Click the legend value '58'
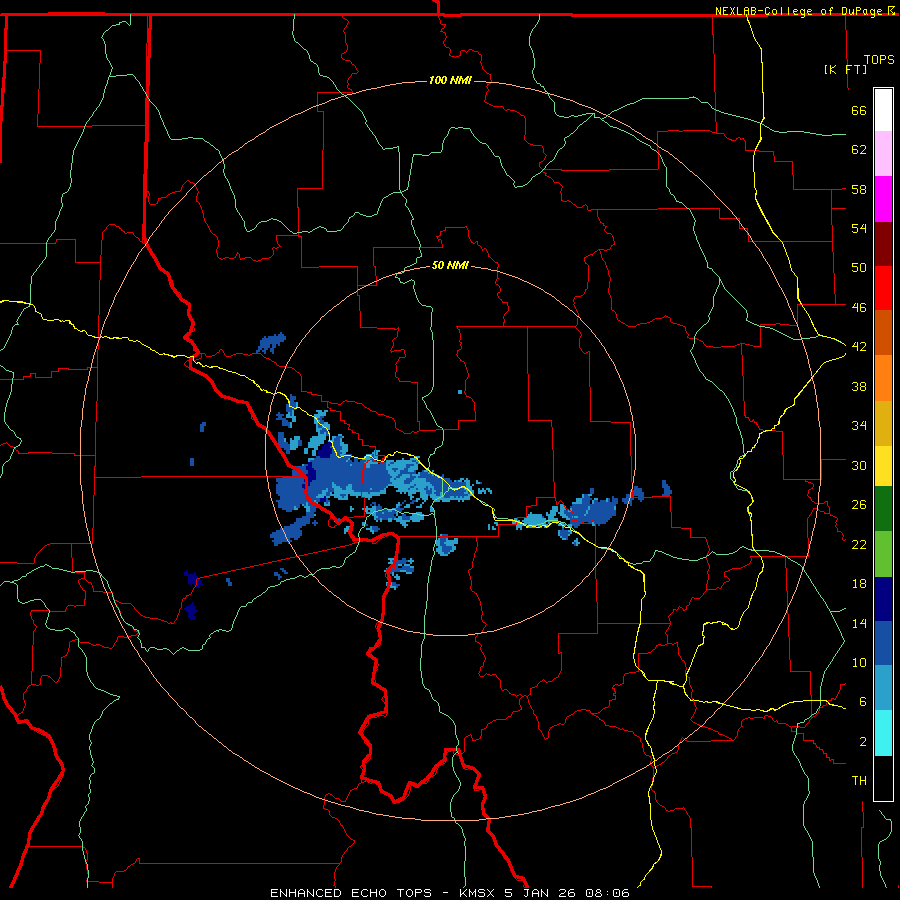The height and width of the screenshot is (900, 900). [859, 189]
